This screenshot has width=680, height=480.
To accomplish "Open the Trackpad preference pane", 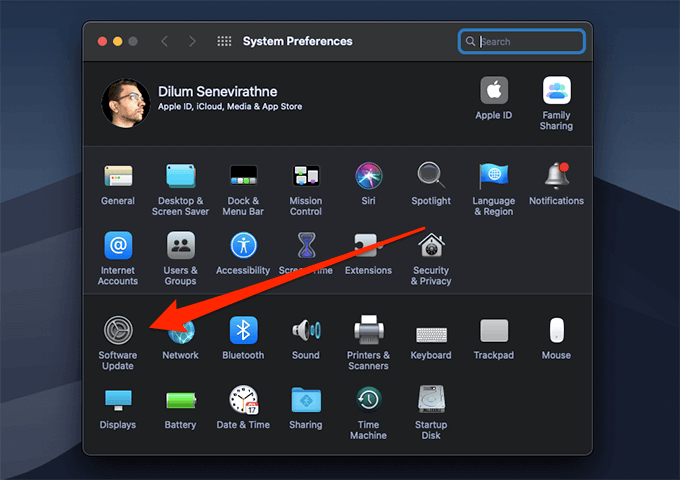I will (493, 331).
